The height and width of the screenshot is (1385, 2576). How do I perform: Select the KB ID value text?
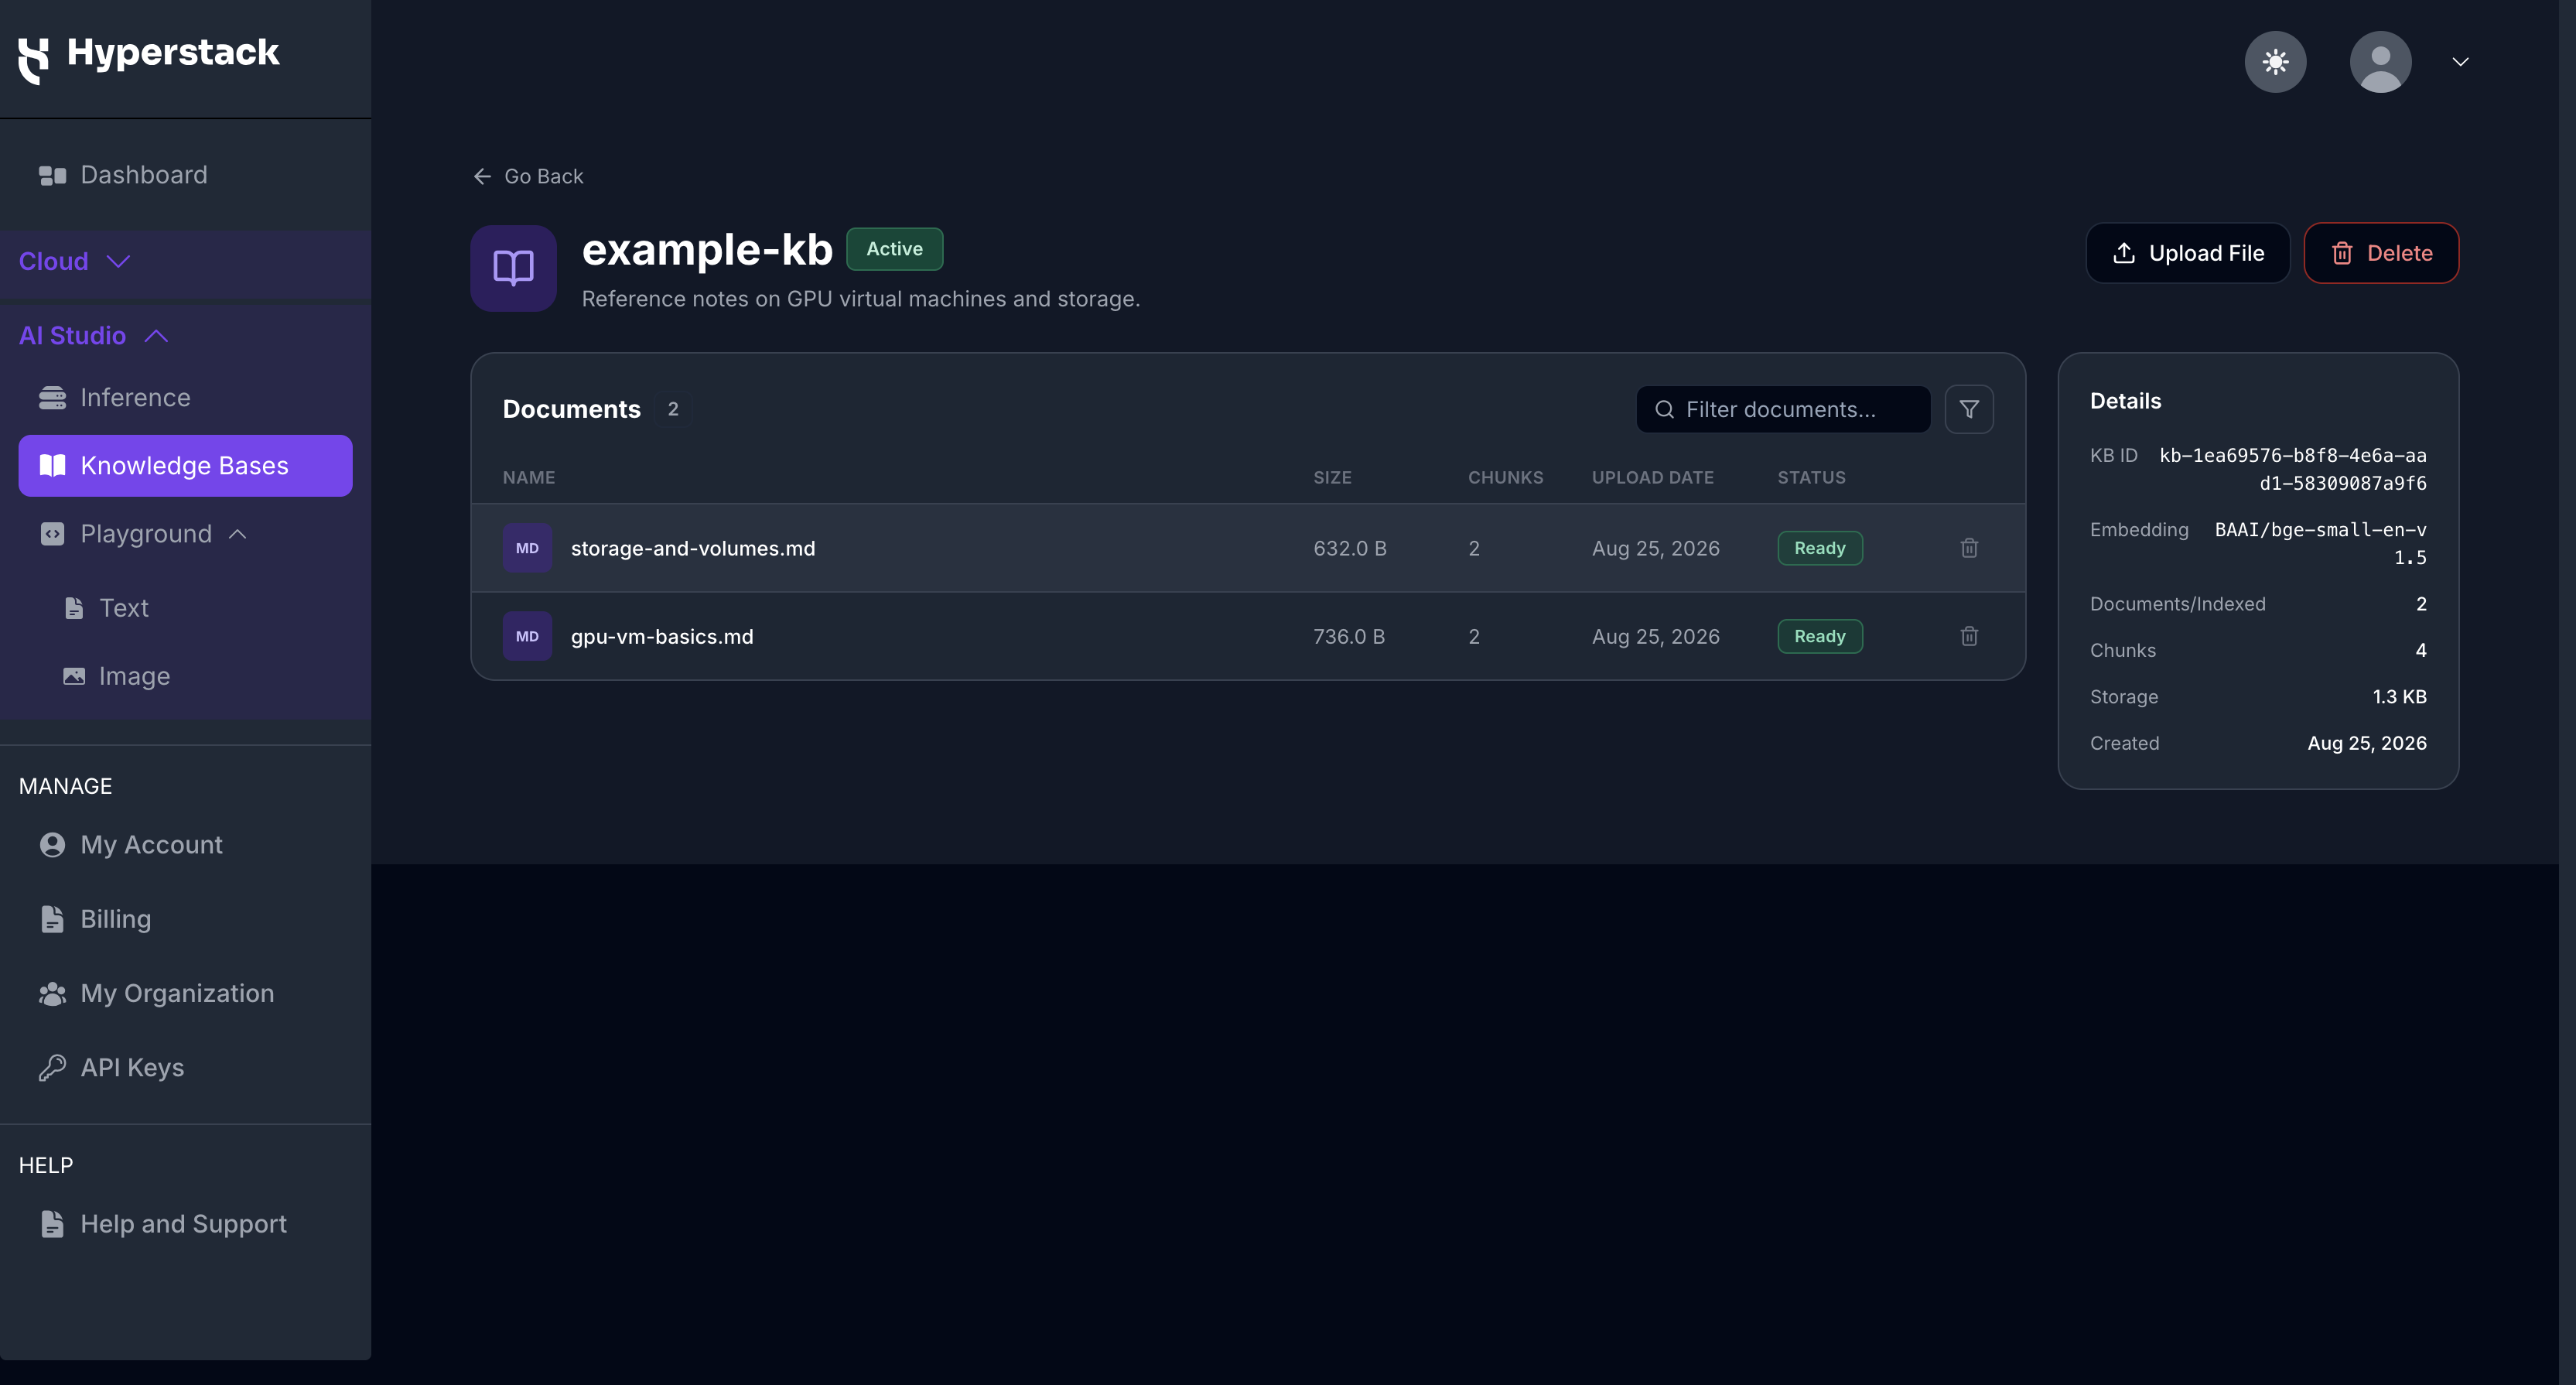[x=2292, y=469]
